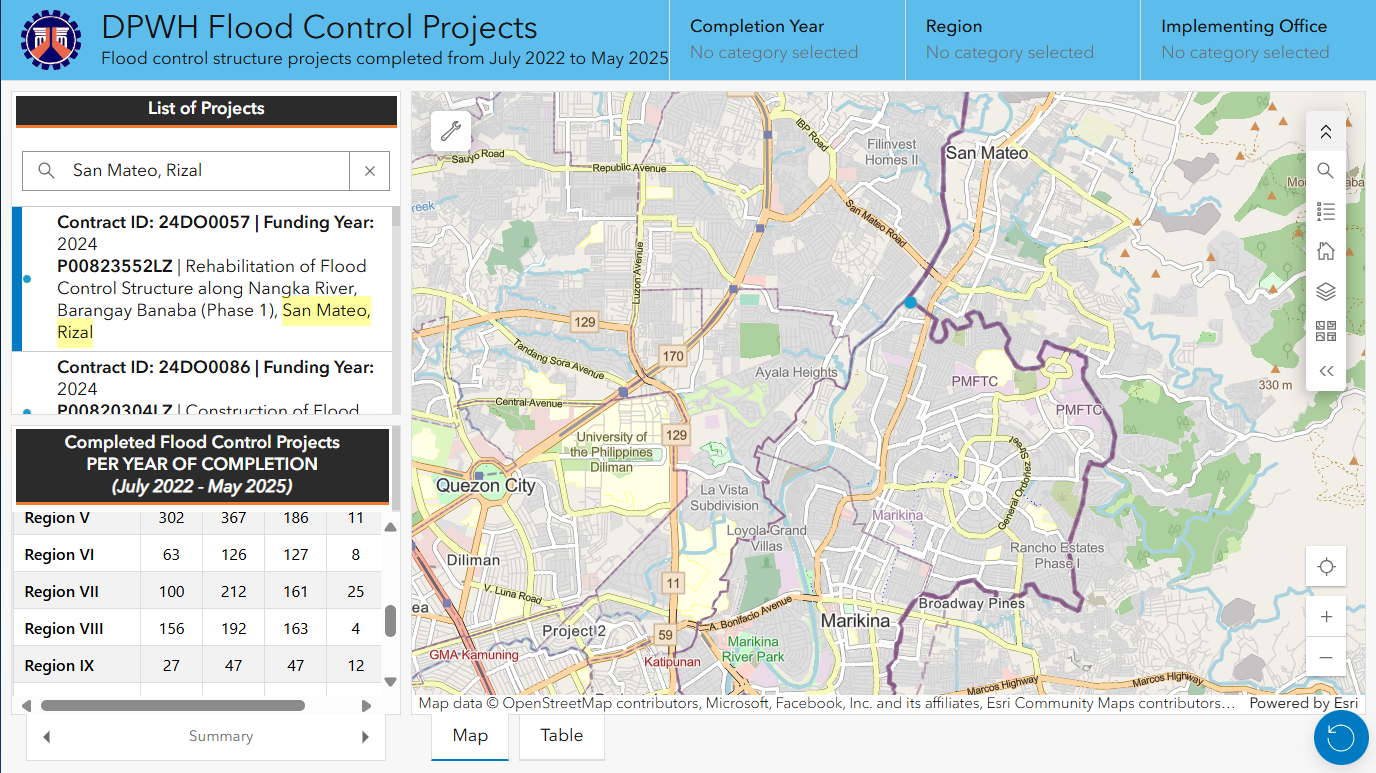
Task: Collapse the map toolbar with double-up chevron
Action: tap(1326, 131)
